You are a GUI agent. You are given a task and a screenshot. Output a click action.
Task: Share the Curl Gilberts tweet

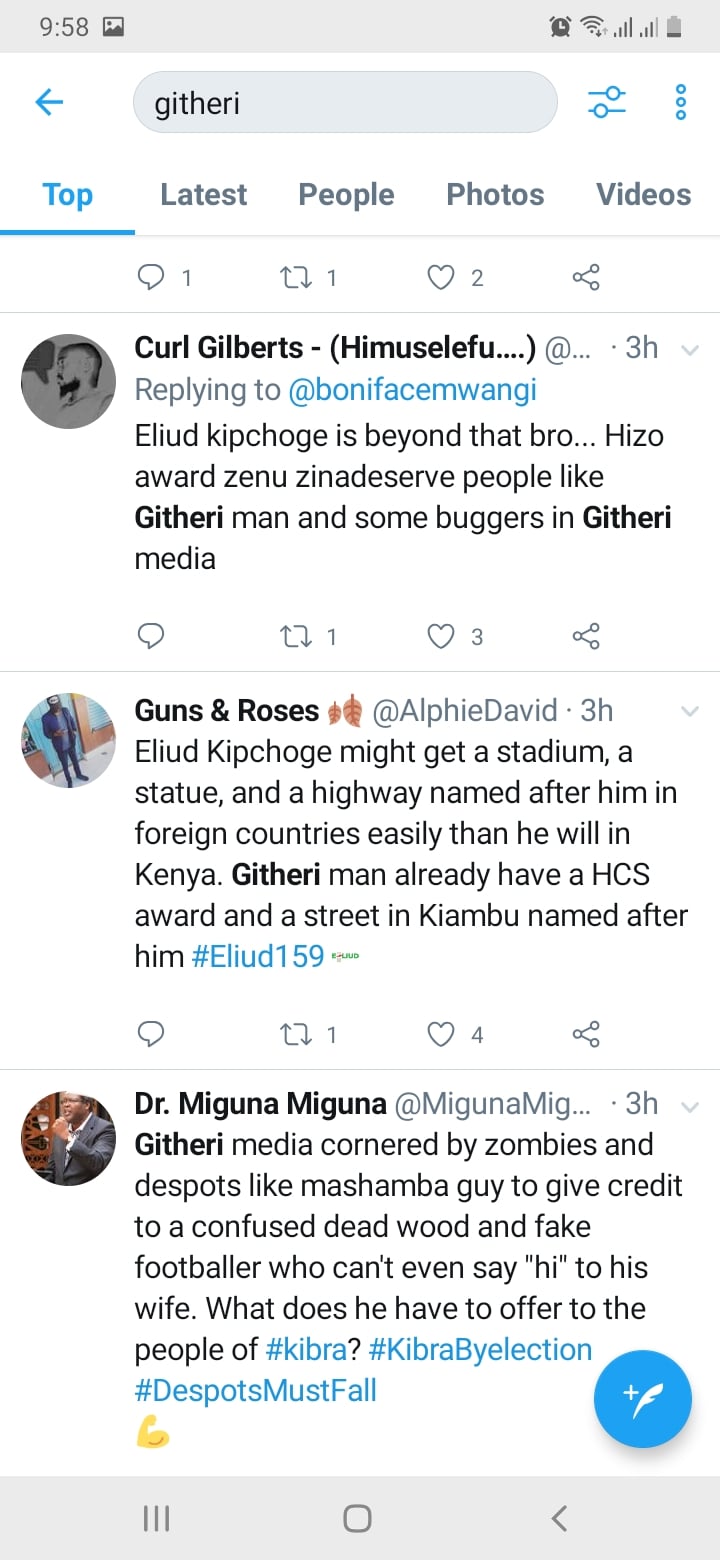[x=586, y=636]
